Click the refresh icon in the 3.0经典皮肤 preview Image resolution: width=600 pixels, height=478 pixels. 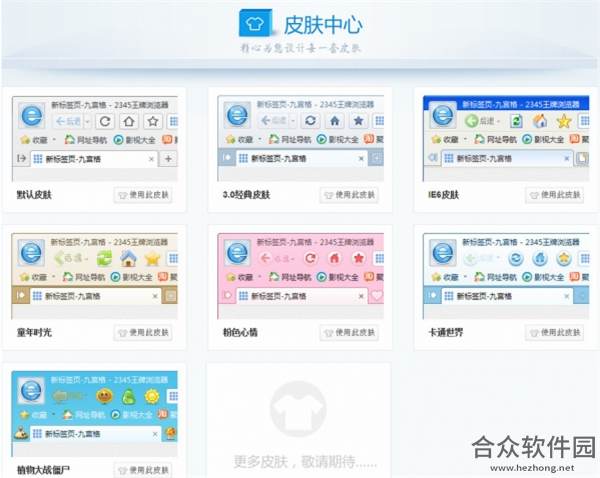coord(310,121)
